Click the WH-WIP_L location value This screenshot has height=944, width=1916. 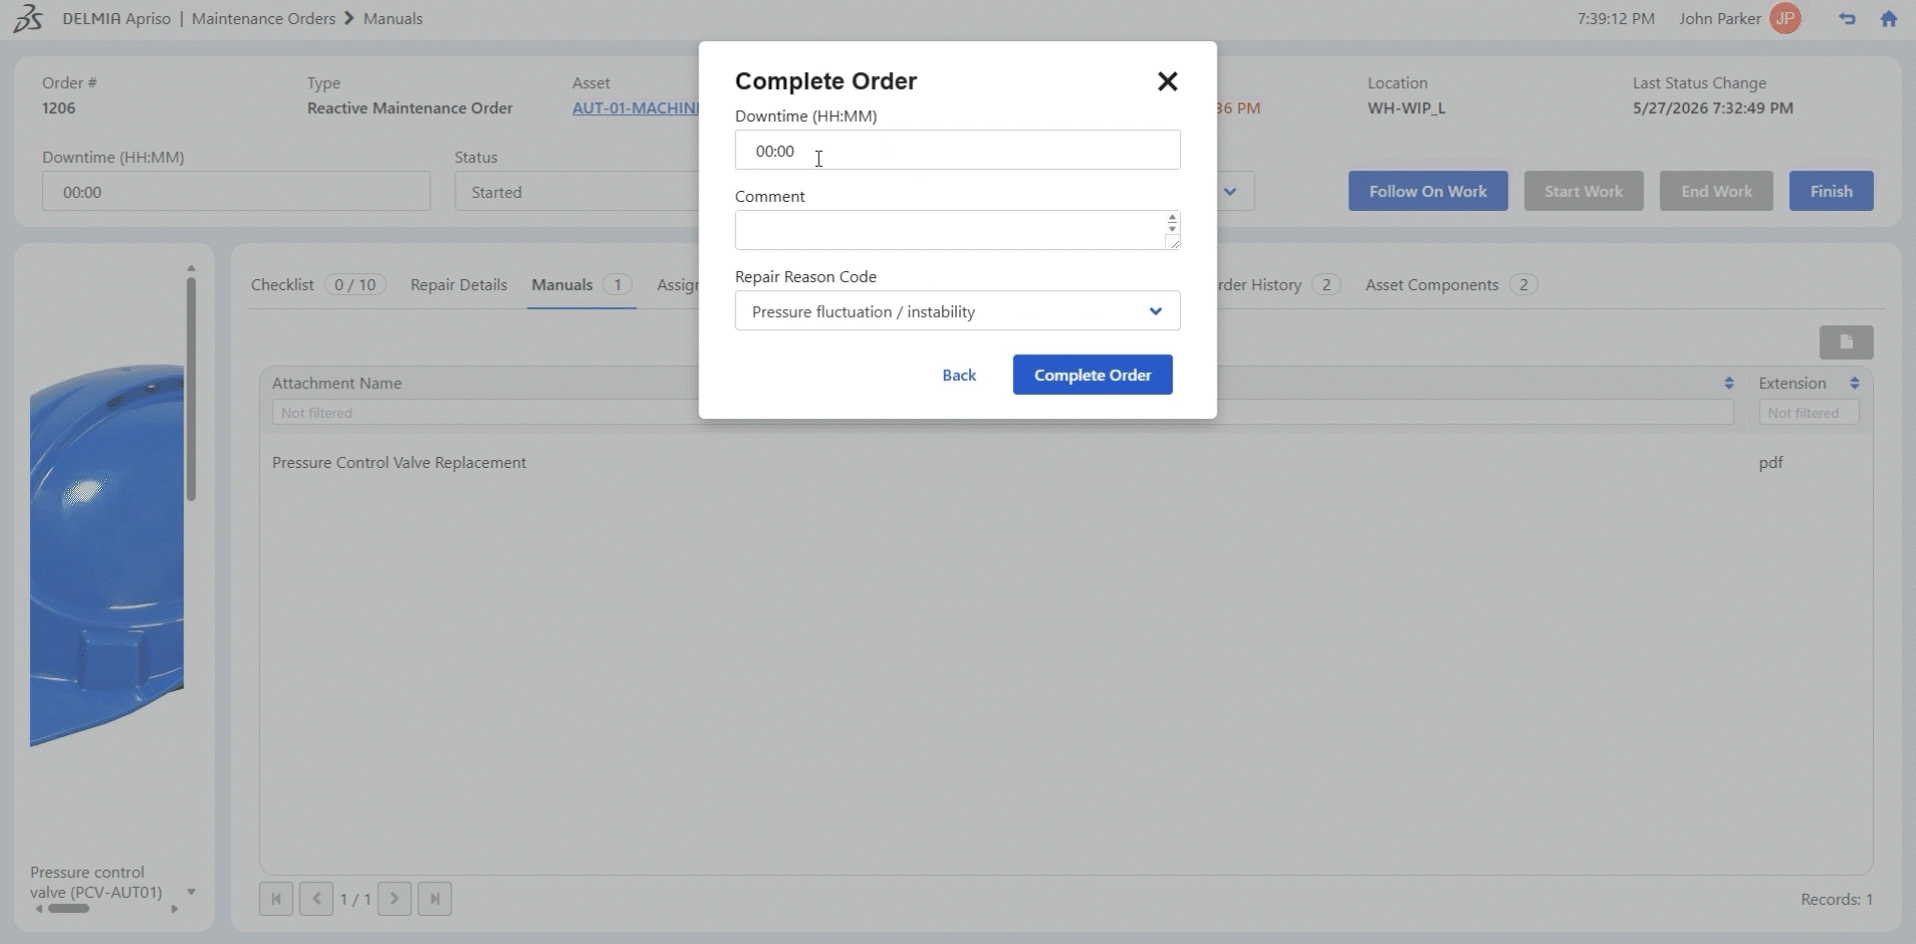(x=1406, y=108)
